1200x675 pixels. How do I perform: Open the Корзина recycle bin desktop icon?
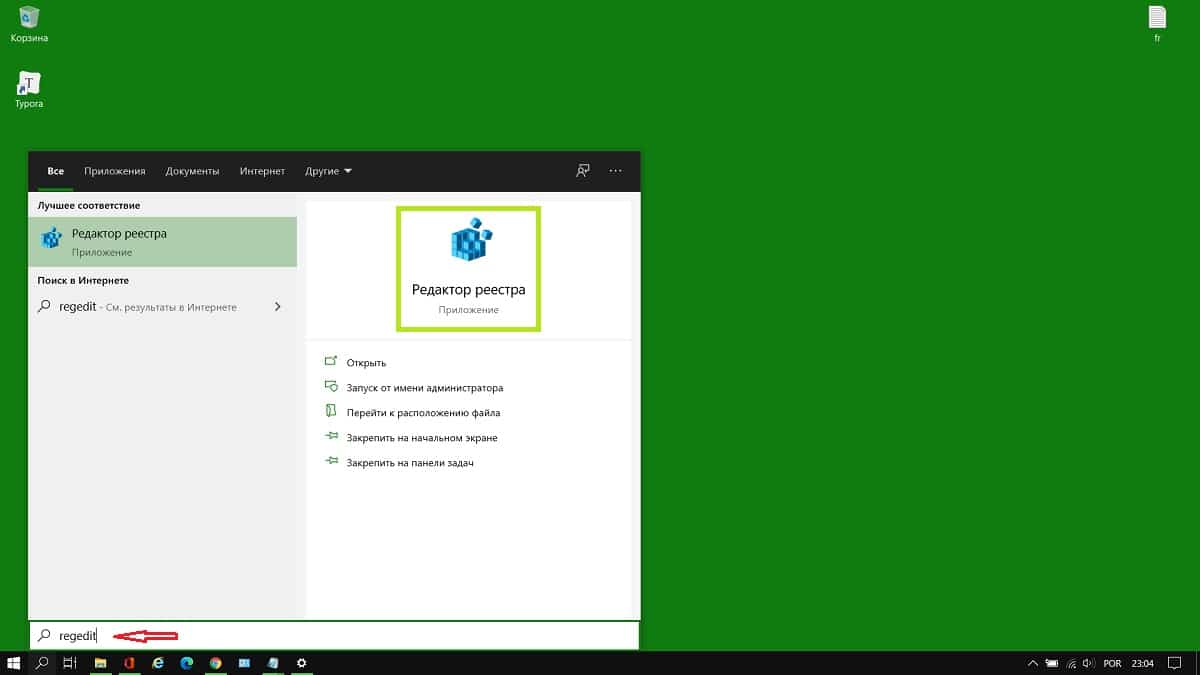(29, 23)
